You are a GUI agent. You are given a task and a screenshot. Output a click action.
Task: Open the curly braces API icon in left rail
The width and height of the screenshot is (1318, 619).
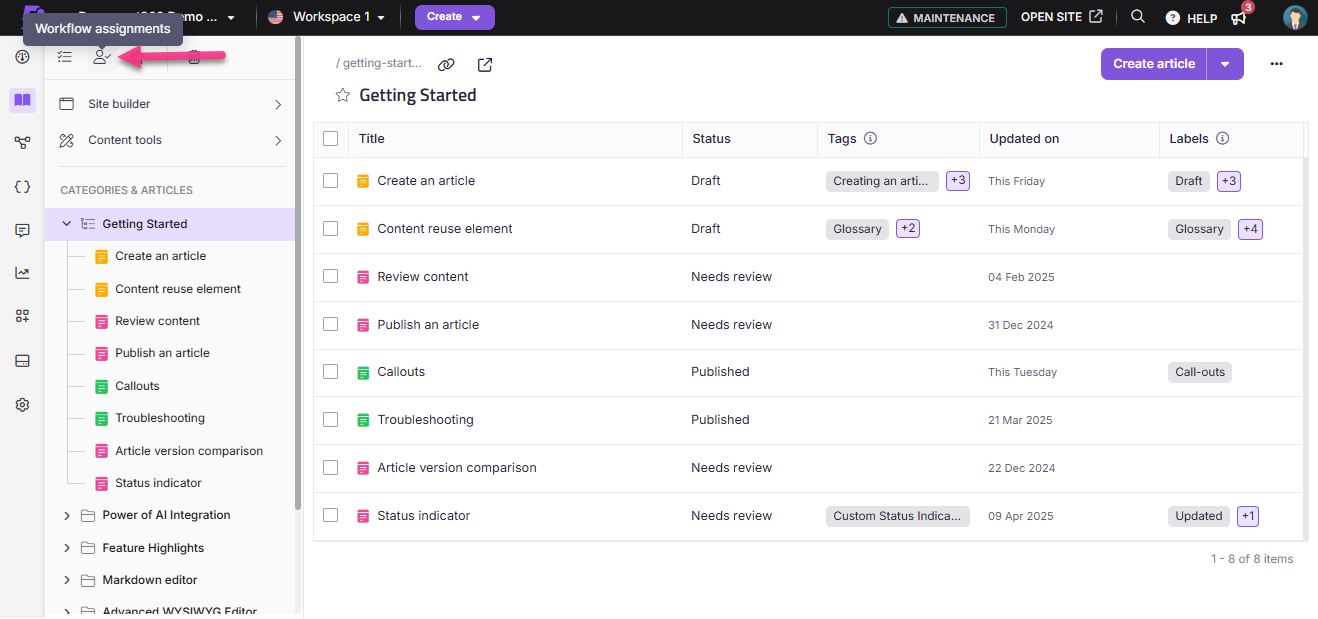tap(22, 187)
